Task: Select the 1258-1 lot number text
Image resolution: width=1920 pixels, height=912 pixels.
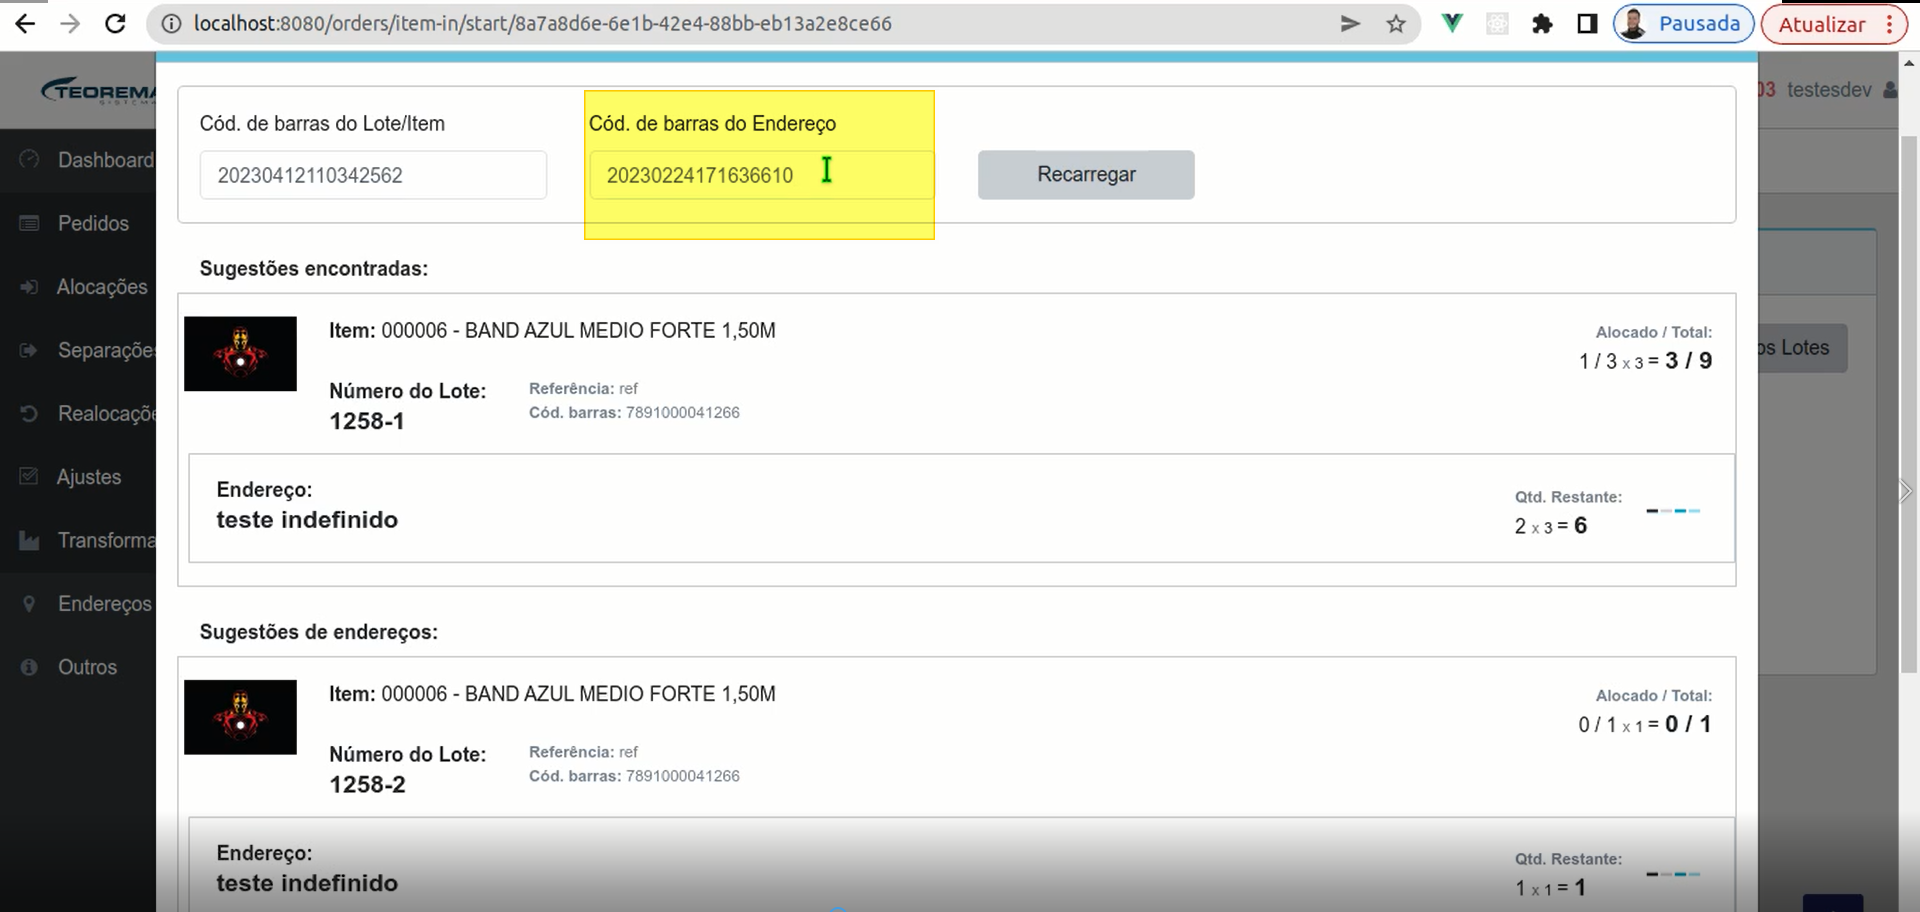Action: point(367,422)
